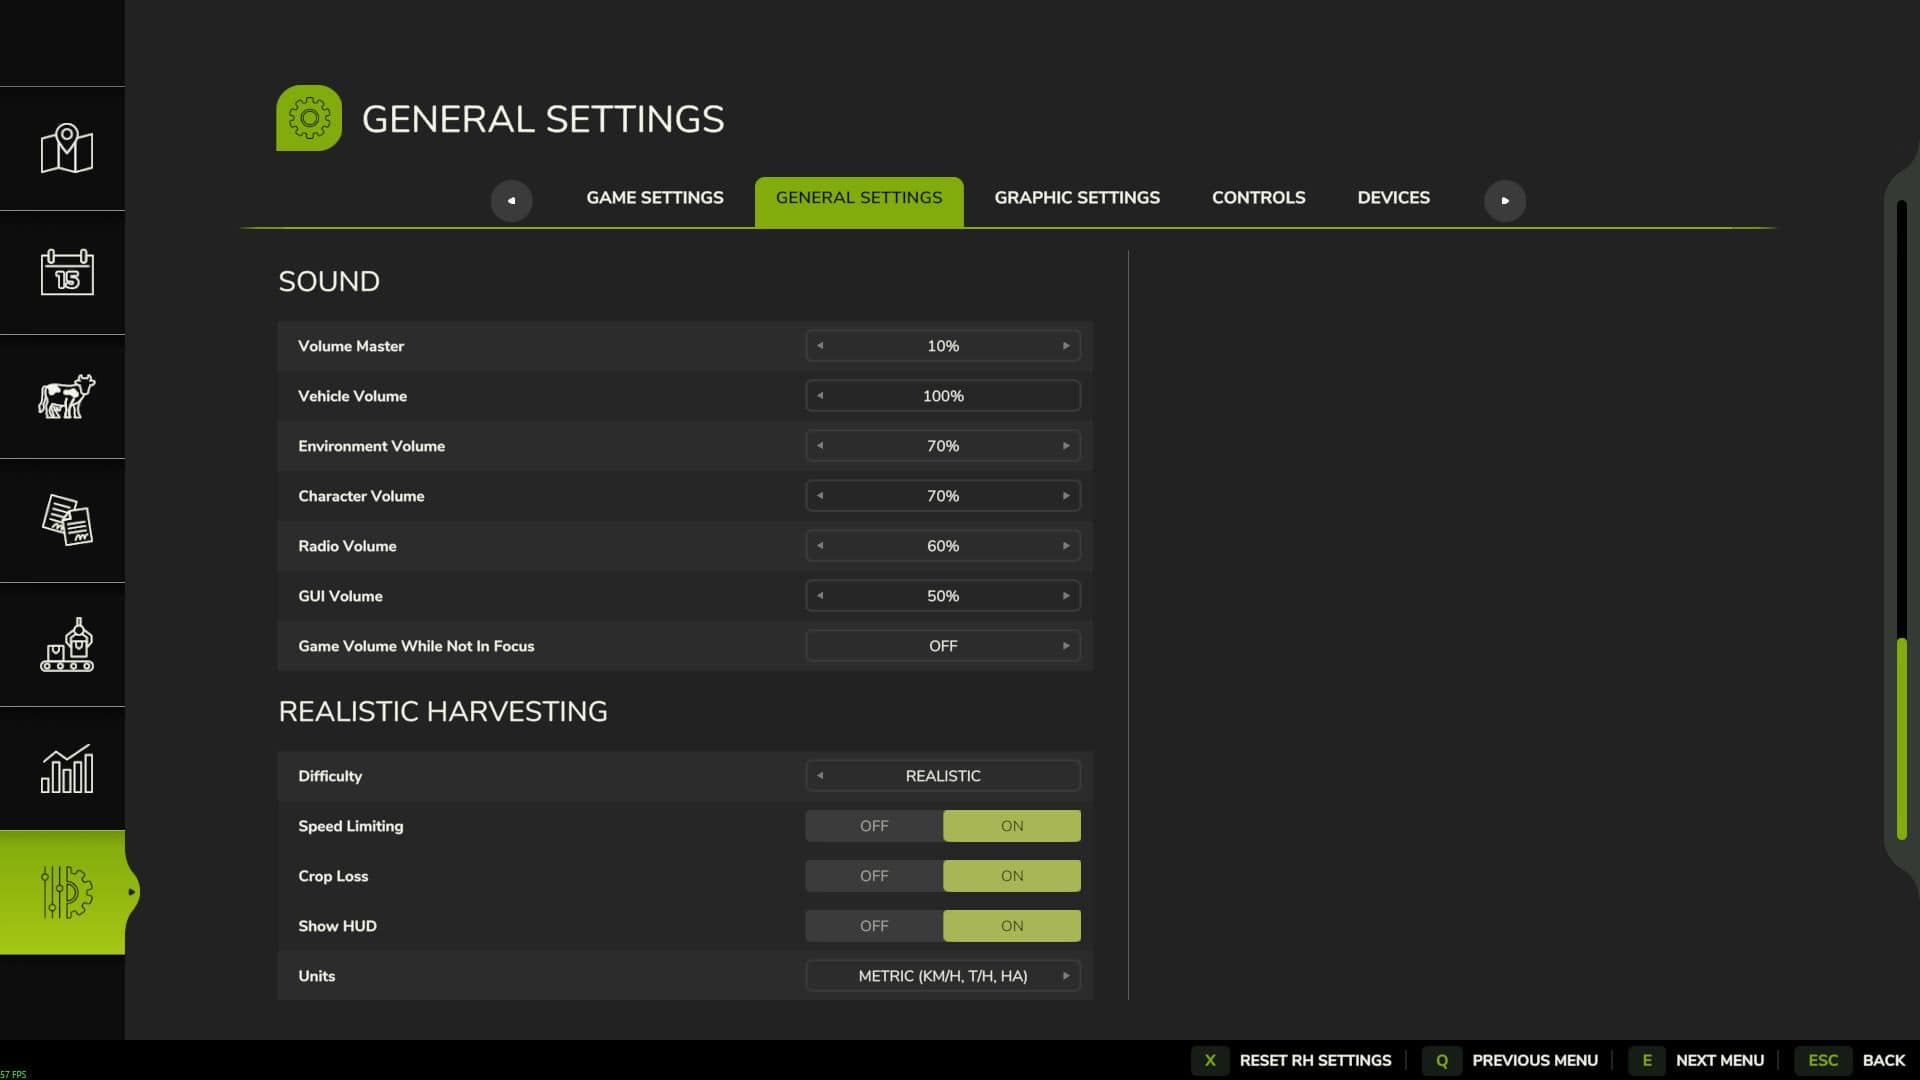Open the calendar icon in sidebar
1920x1080 pixels.
click(x=66, y=272)
